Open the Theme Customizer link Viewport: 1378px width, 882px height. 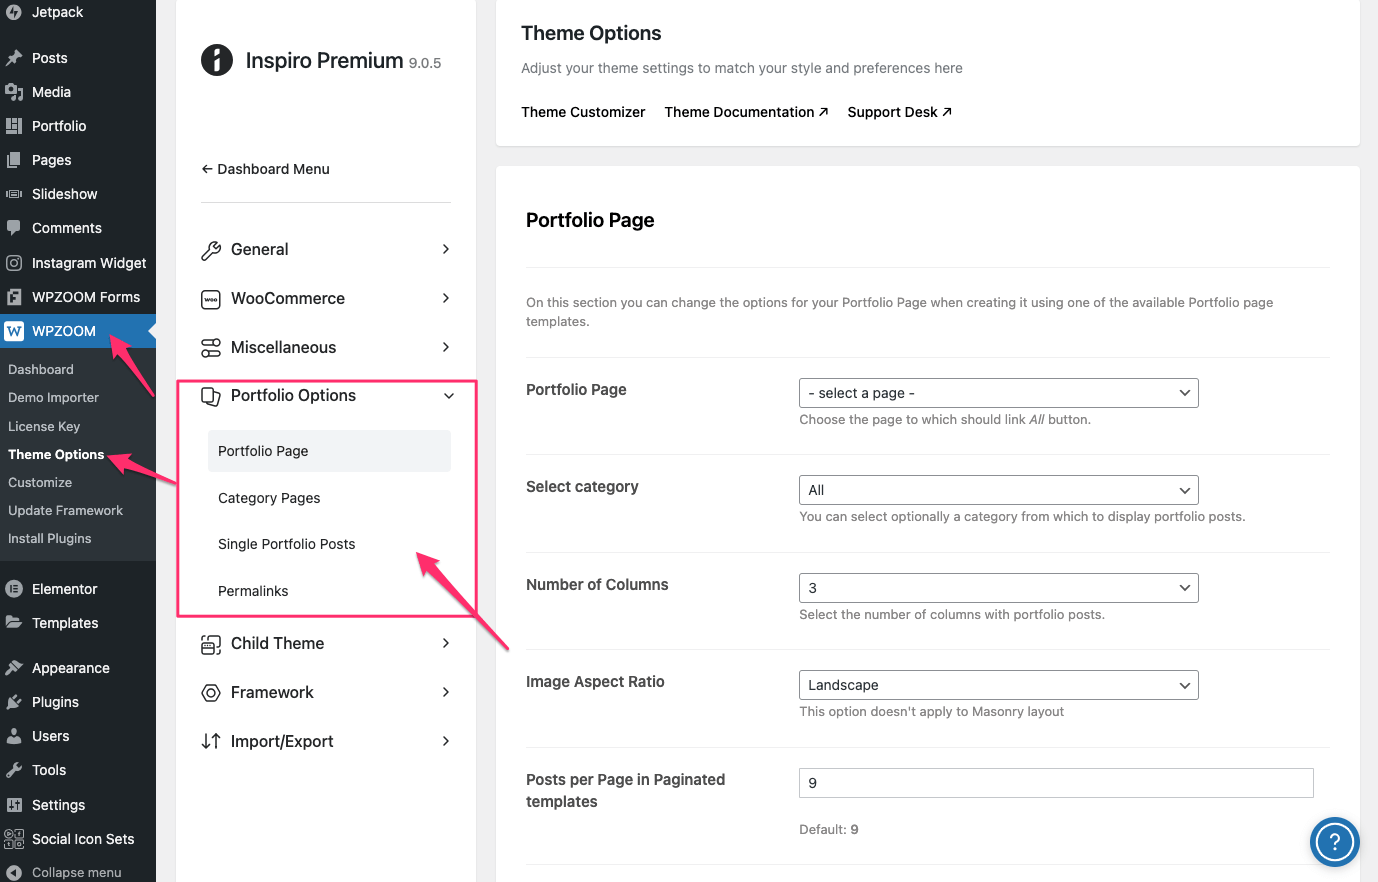[x=583, y=112]
